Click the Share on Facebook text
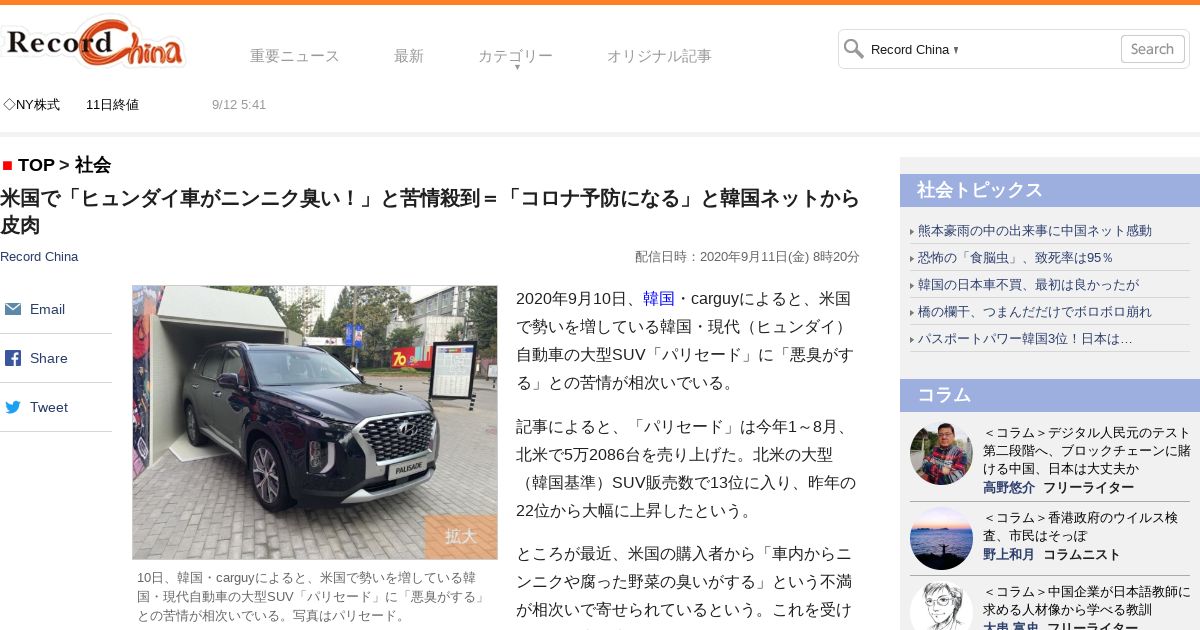This screenshot has height=630, width=1200. (x=49, y=358)
